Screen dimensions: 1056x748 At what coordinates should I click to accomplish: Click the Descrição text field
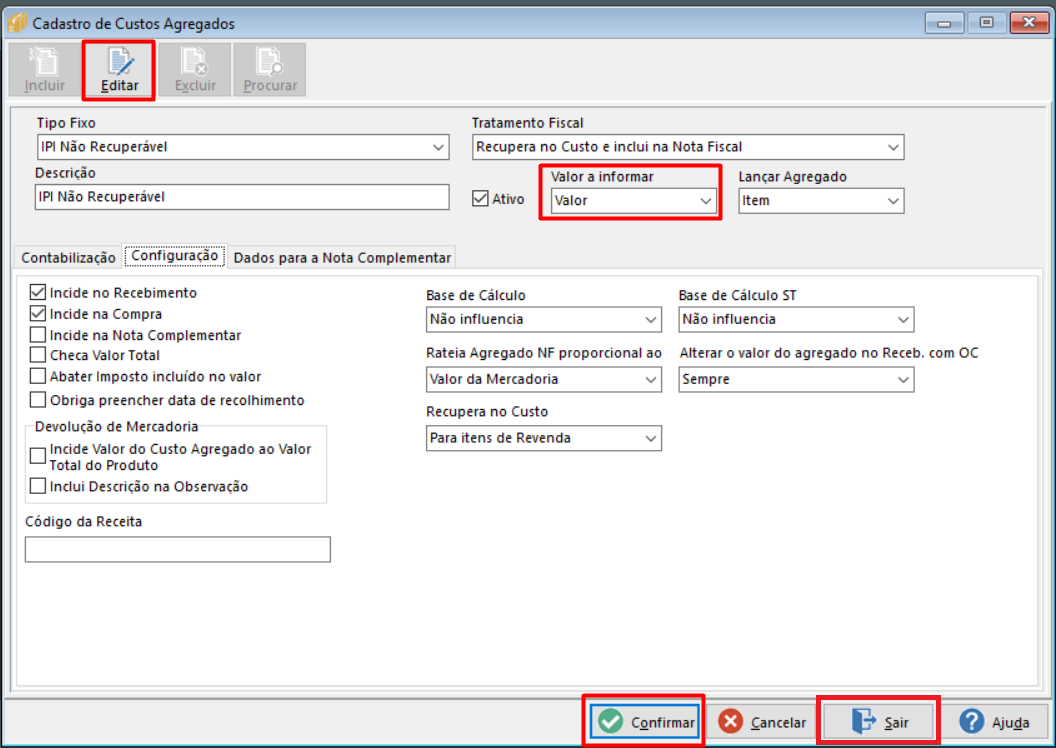242,197
